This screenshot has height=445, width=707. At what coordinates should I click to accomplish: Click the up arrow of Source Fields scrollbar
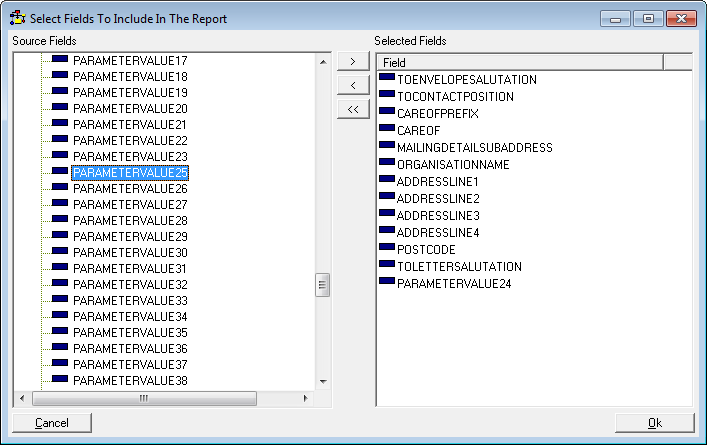[x=323, y=62]
